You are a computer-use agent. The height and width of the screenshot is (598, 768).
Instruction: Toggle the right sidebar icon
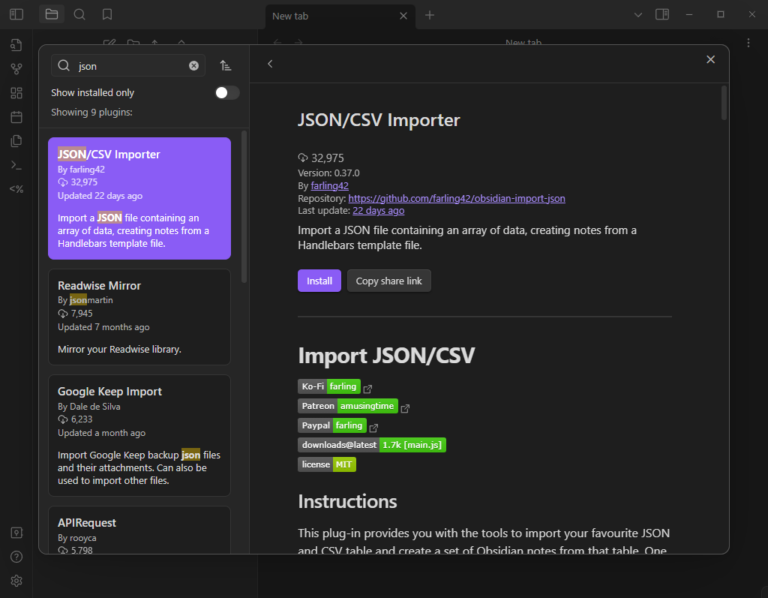pos(662,14)
